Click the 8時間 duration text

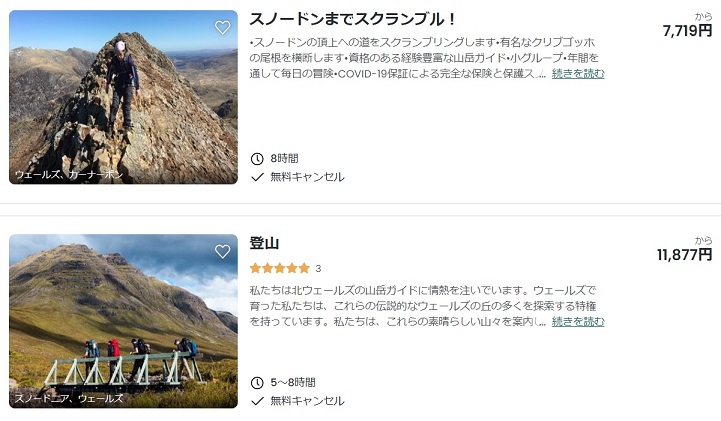tap(284, 158)
